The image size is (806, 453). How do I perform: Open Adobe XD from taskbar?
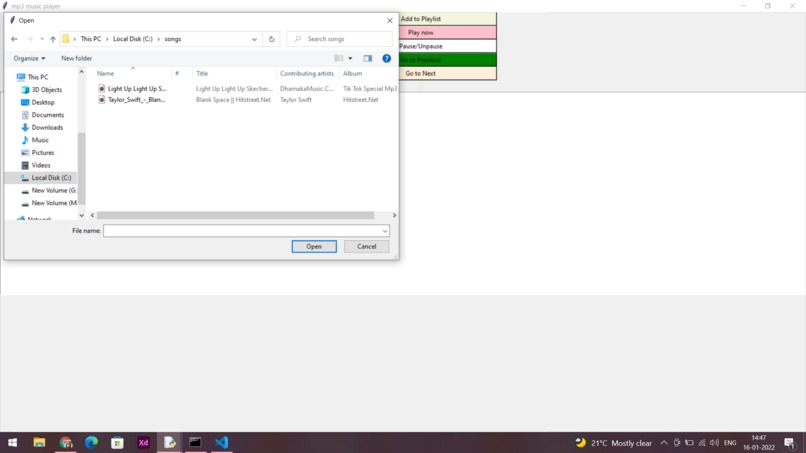click(143, 443)
